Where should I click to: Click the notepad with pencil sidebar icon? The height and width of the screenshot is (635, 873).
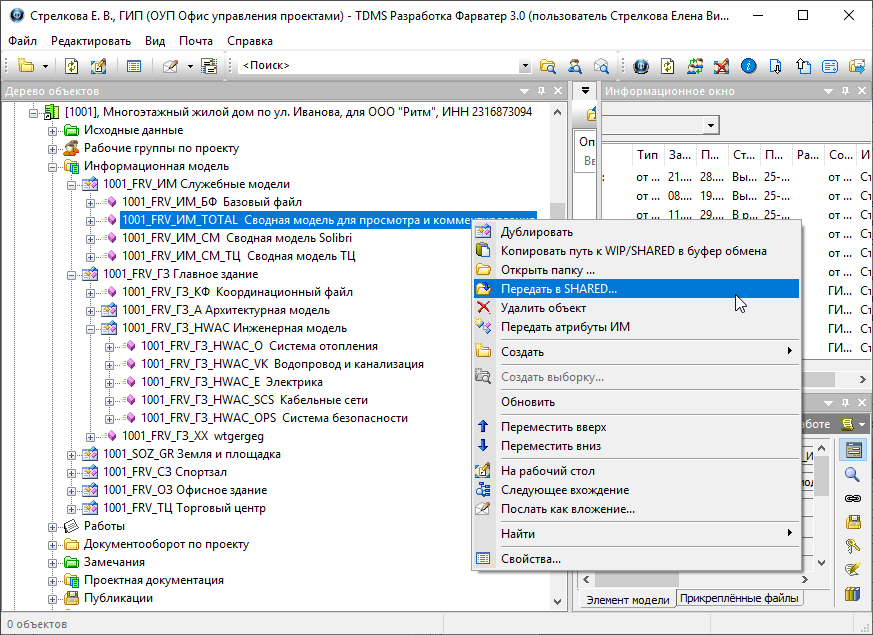point(853,570)
